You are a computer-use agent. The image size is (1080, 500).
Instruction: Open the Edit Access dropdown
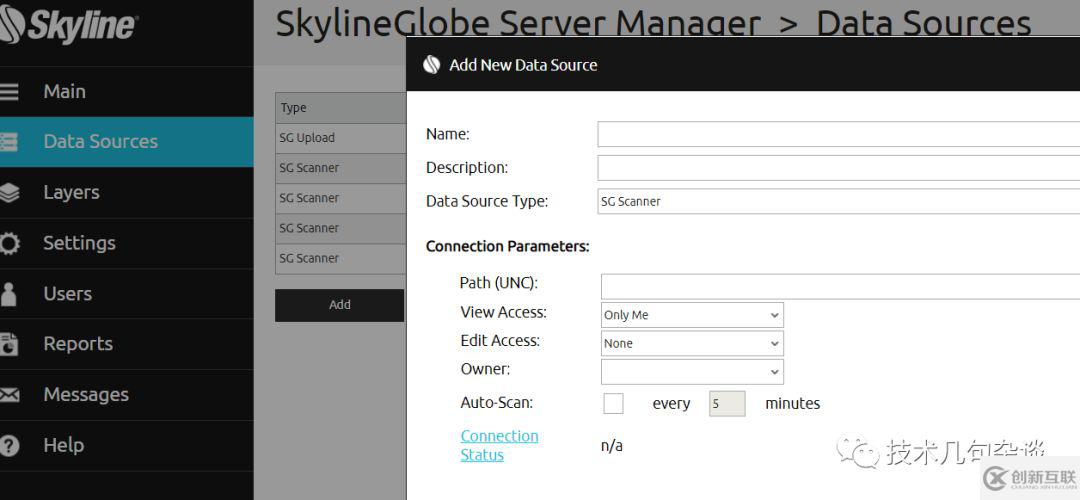click(692, 344)
